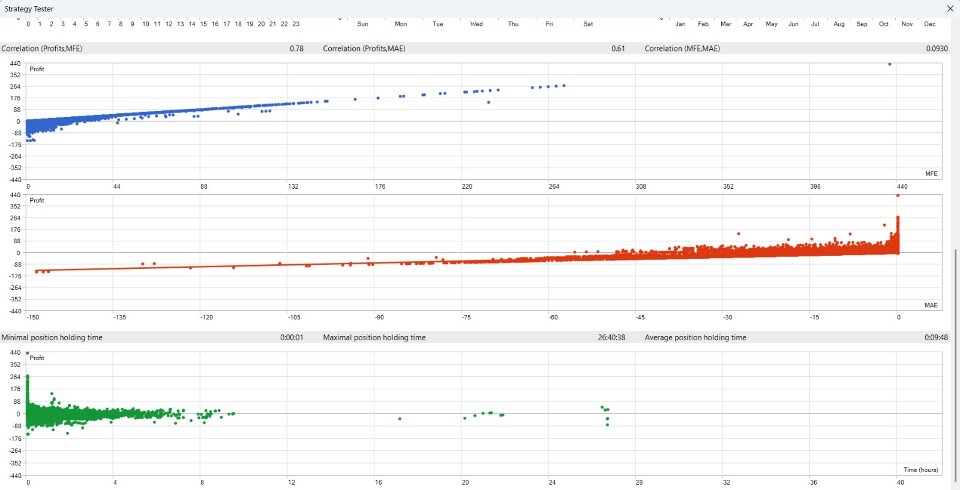Click the 'Feb' month axis label

coord(703,24)
